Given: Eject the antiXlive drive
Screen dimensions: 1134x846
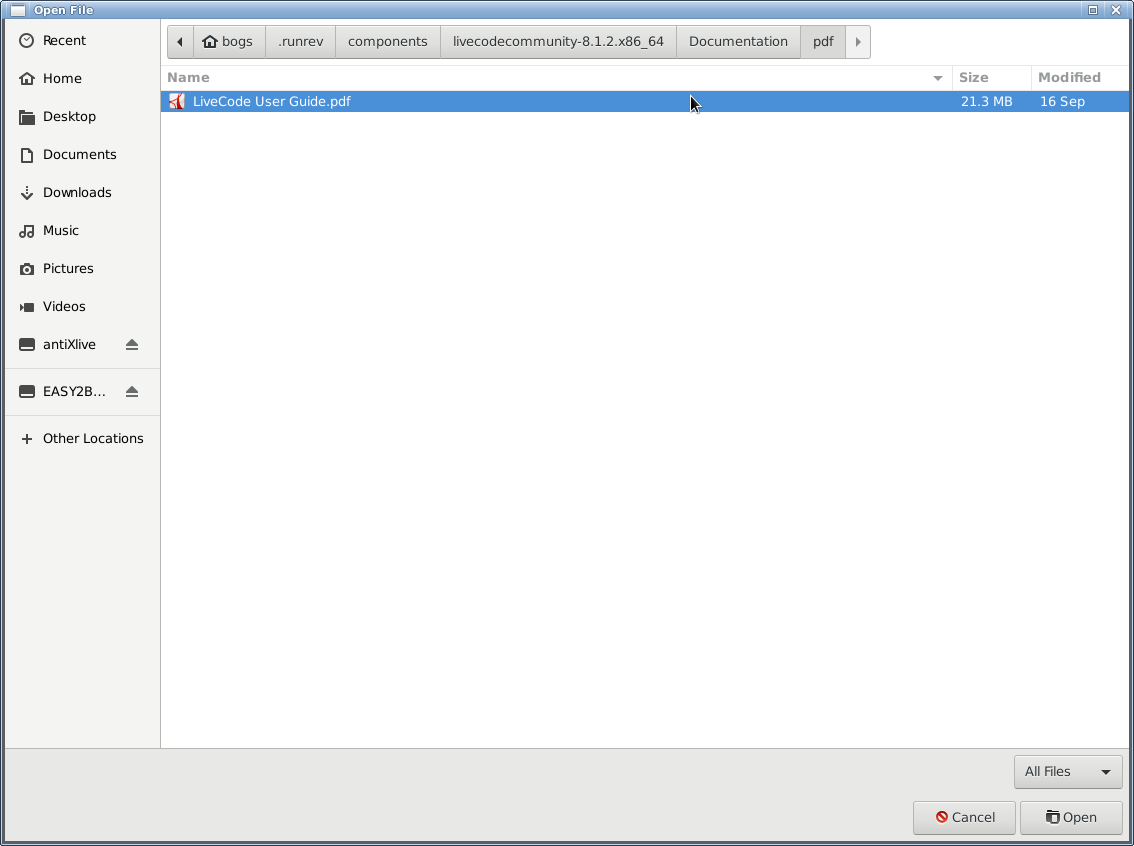Looking at the screenshot, I should [x=132, y=345].
